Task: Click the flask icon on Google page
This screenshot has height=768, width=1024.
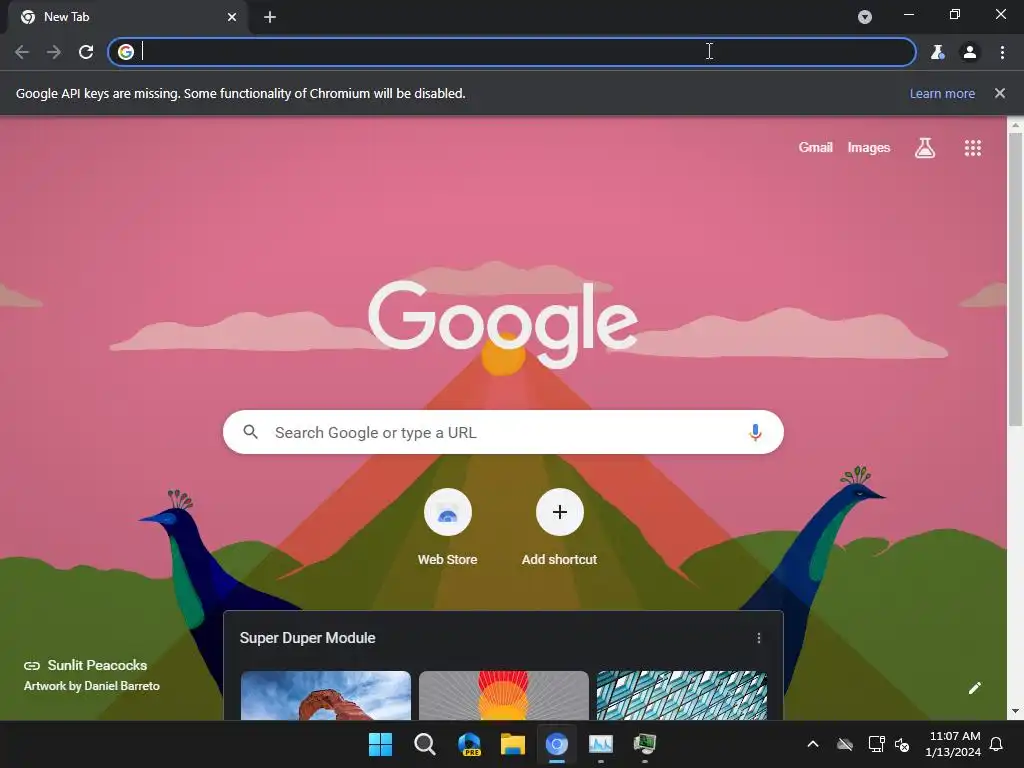Action: click(x=925, y=148)
